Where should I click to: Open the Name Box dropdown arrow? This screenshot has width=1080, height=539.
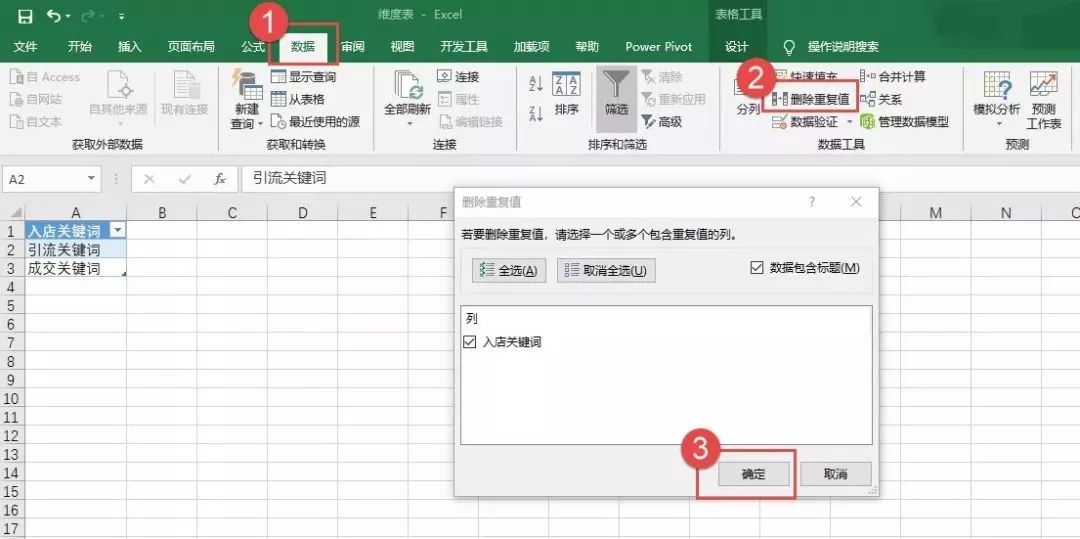pos(92,179)
